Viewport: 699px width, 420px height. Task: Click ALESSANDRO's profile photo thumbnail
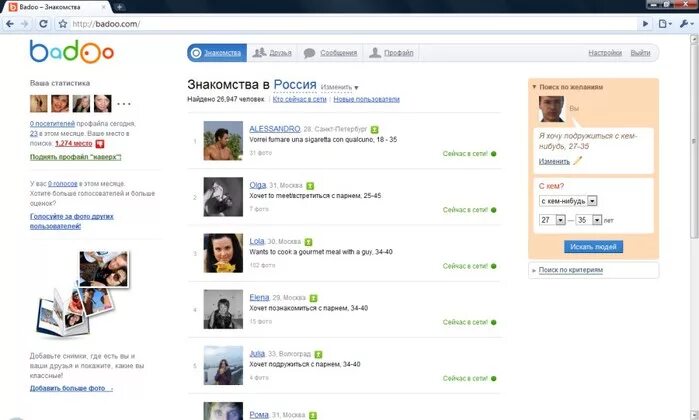point(223,140)
